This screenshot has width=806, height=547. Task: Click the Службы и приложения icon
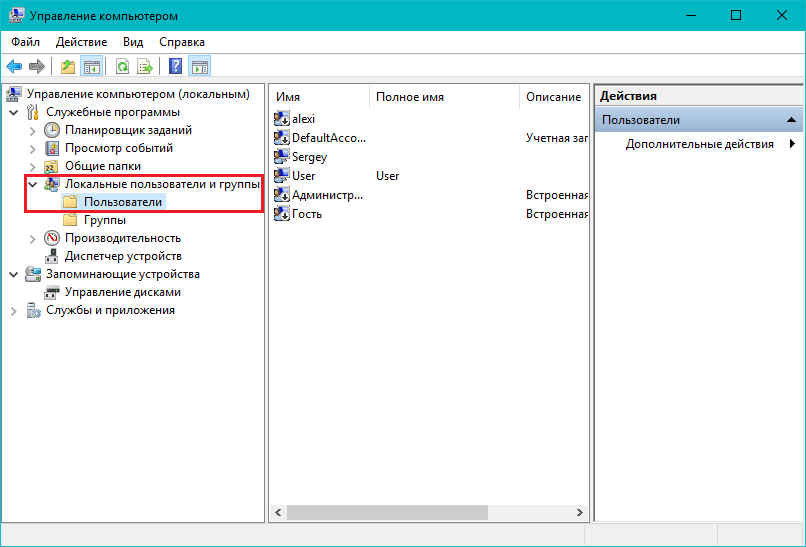click(x=33, y=310)
